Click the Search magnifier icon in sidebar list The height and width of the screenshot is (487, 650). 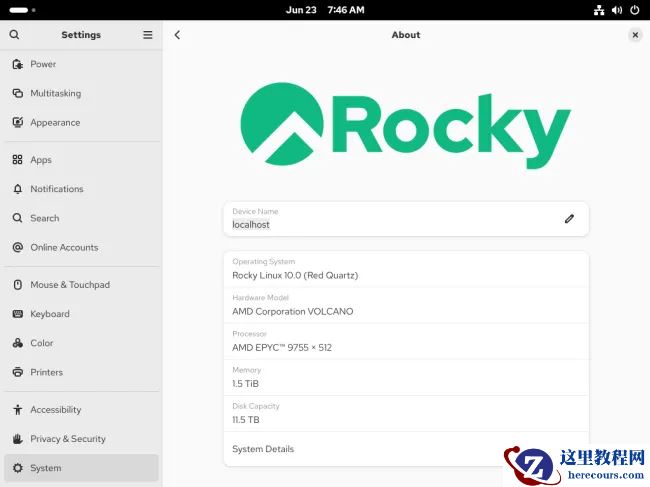coord(17,218)
